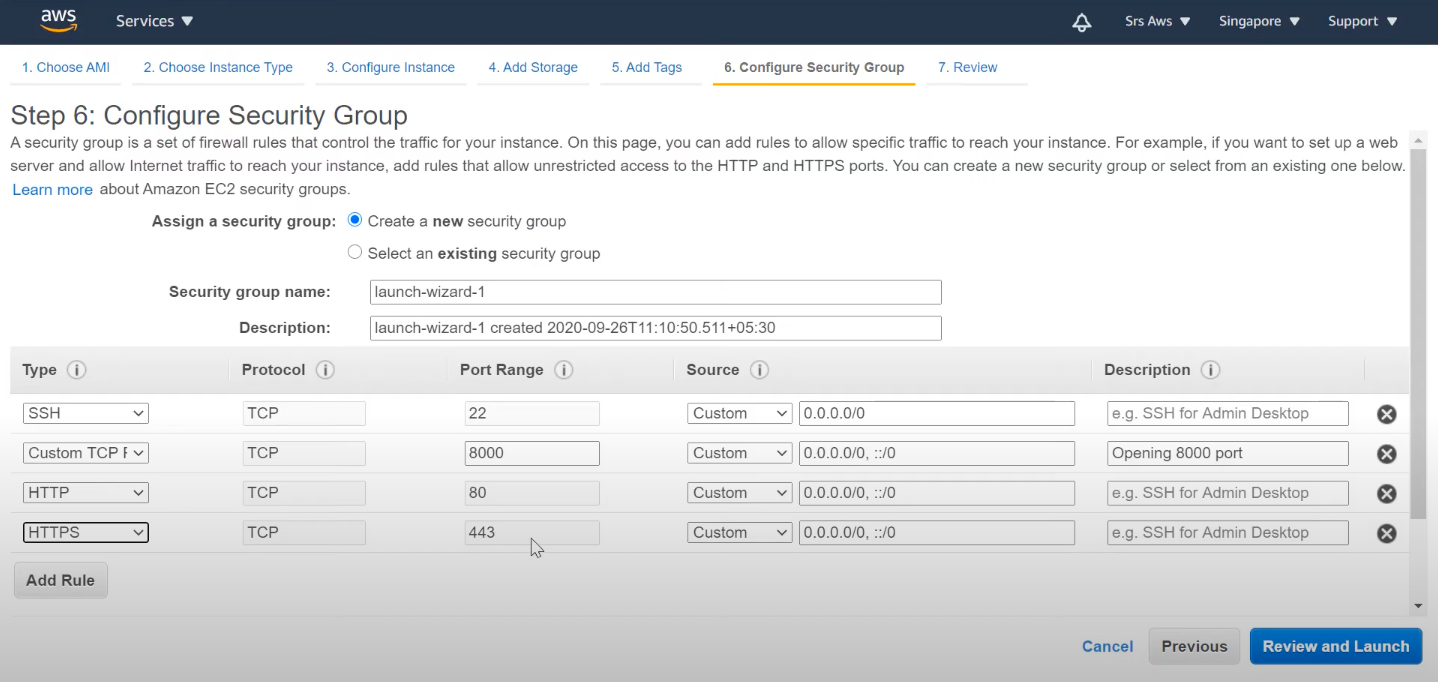Click info icon beside Protocol header
1438x682 pixels.
(325, 370)
